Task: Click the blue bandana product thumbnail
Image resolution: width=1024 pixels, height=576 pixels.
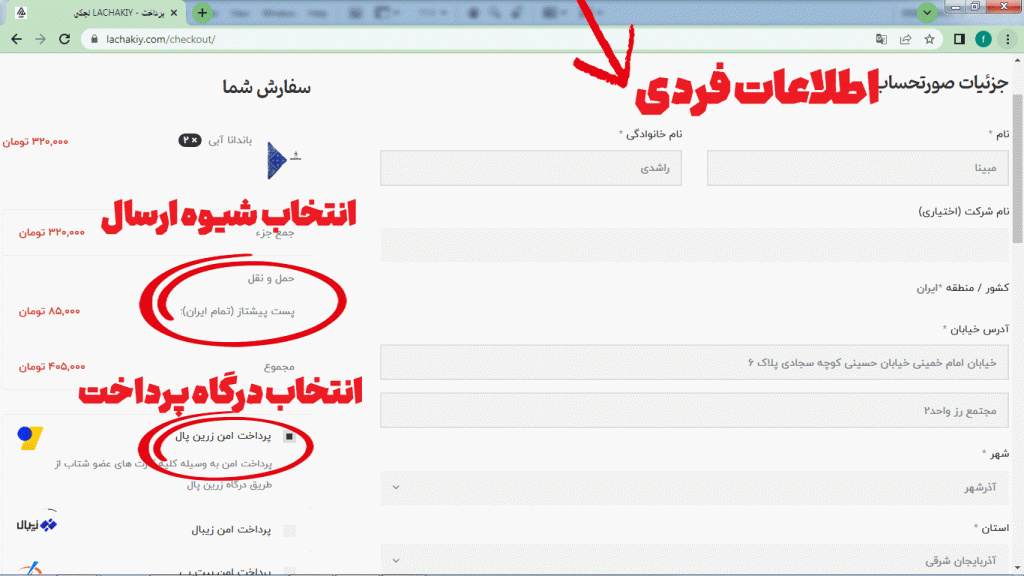Action: point(277,158)
